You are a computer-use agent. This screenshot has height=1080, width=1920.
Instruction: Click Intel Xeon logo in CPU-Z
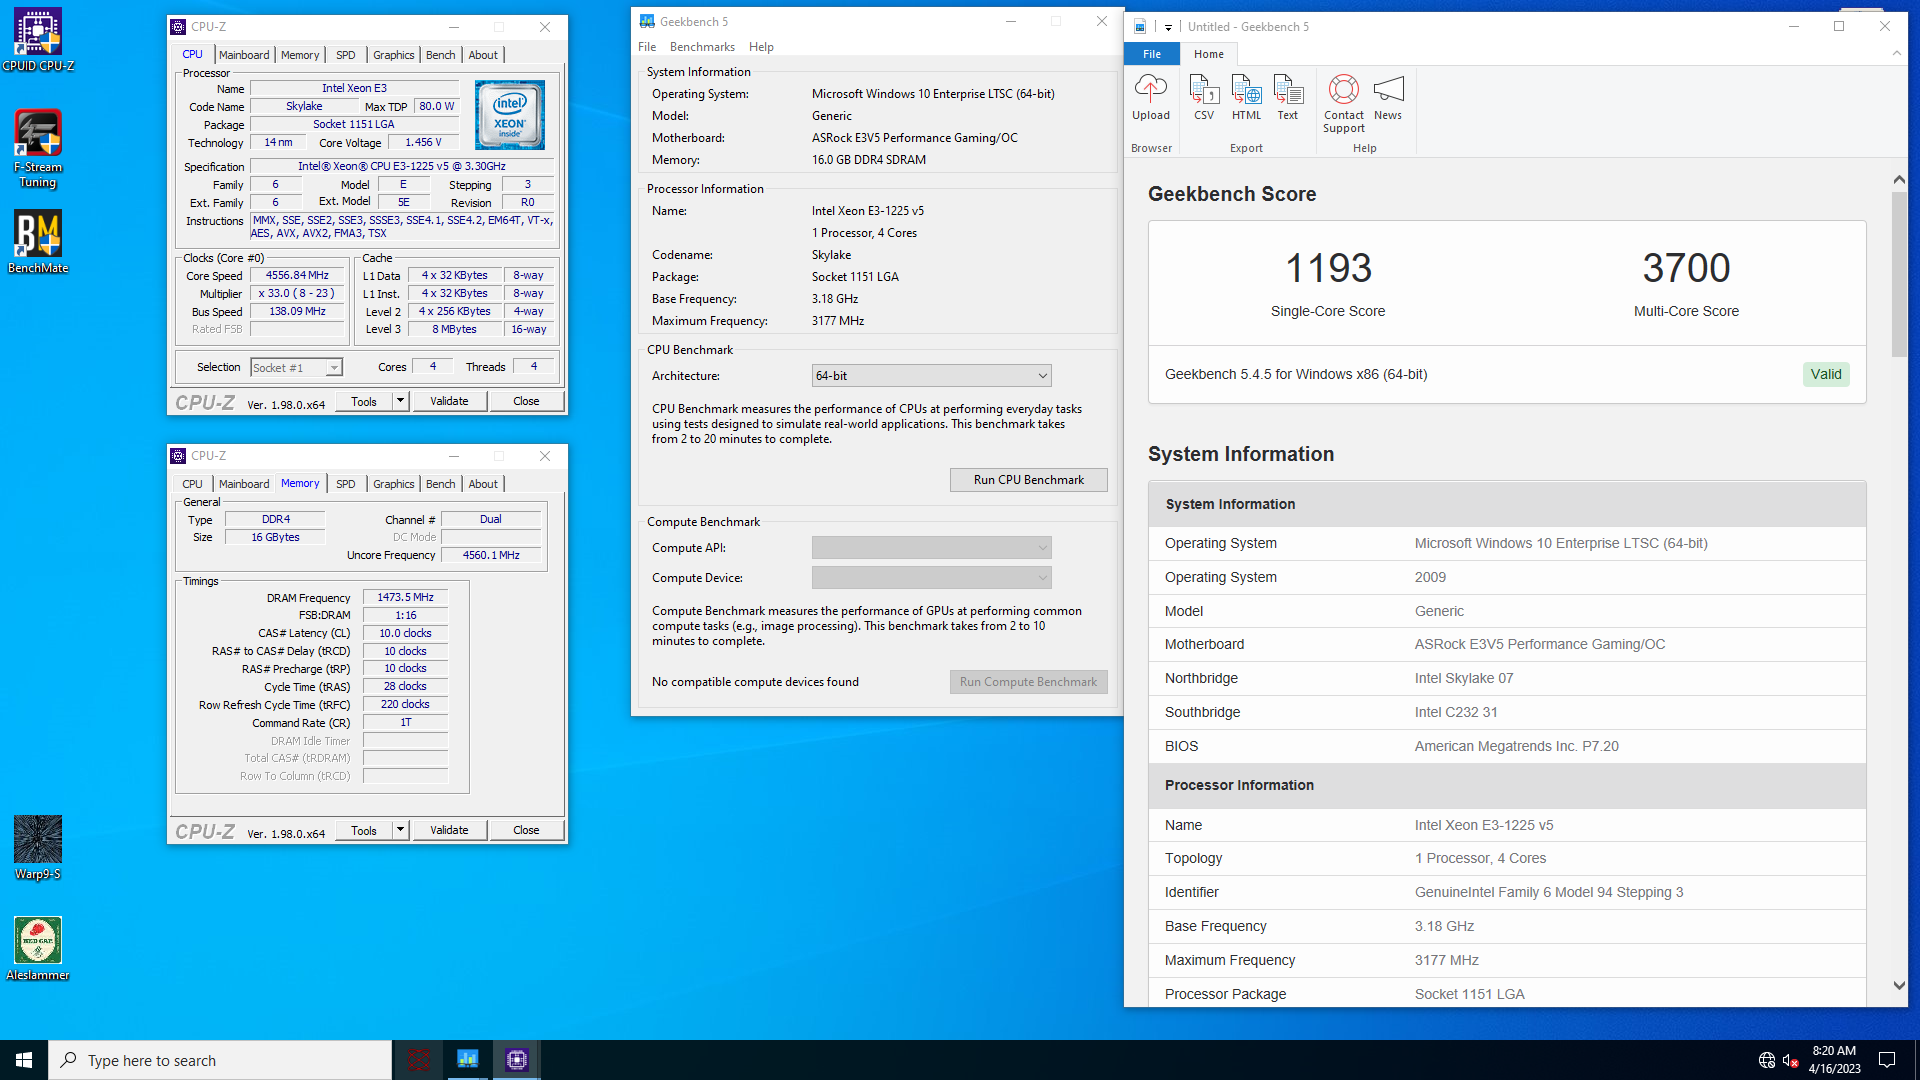[510, 115]
